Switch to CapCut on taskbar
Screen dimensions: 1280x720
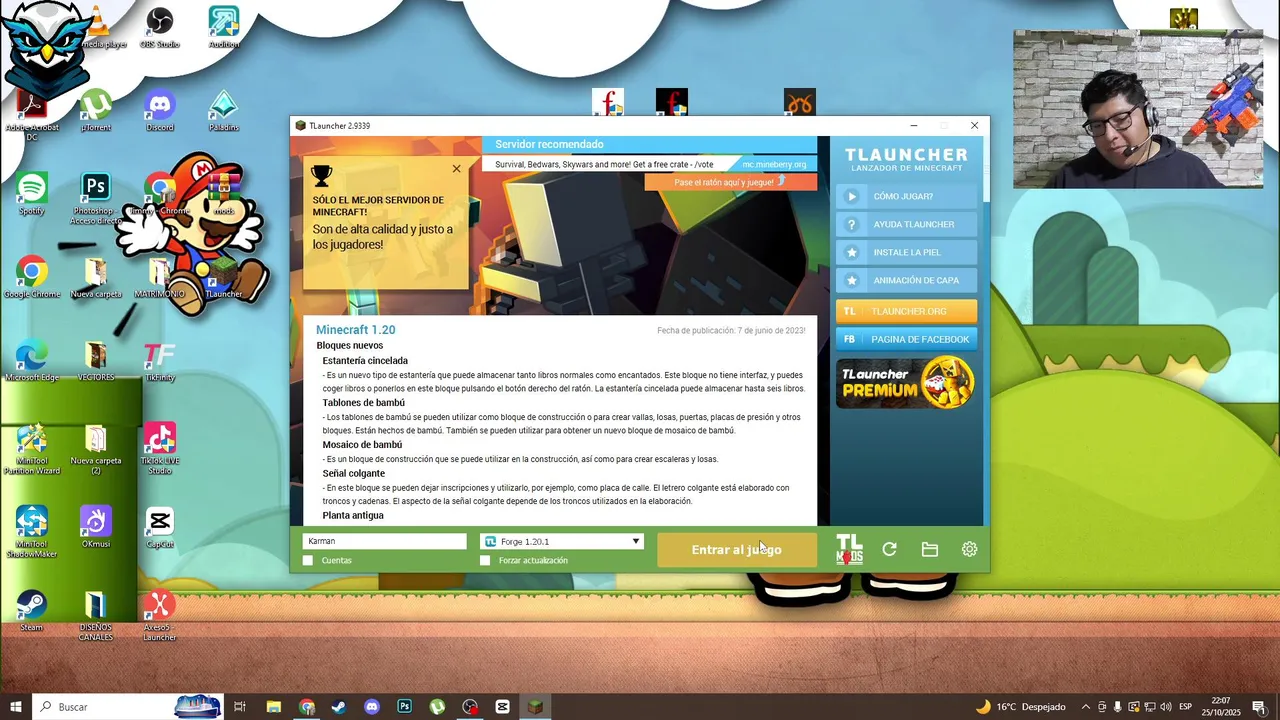pos(502,706)
